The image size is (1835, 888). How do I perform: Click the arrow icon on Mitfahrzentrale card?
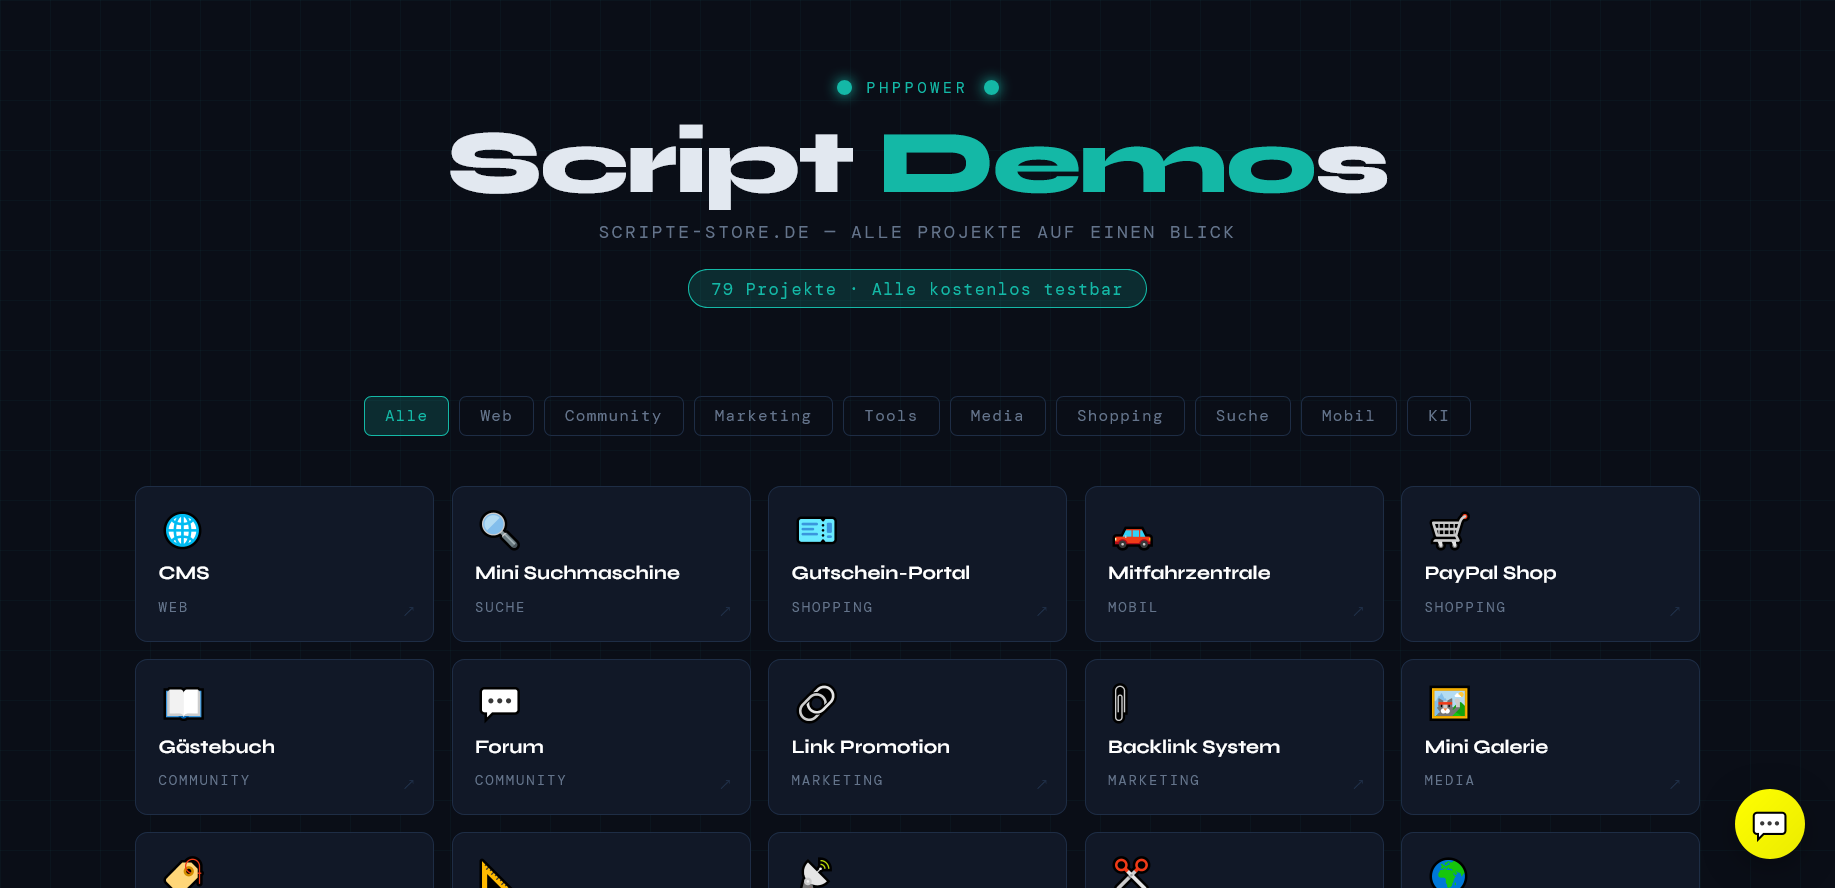[1358, 611]
